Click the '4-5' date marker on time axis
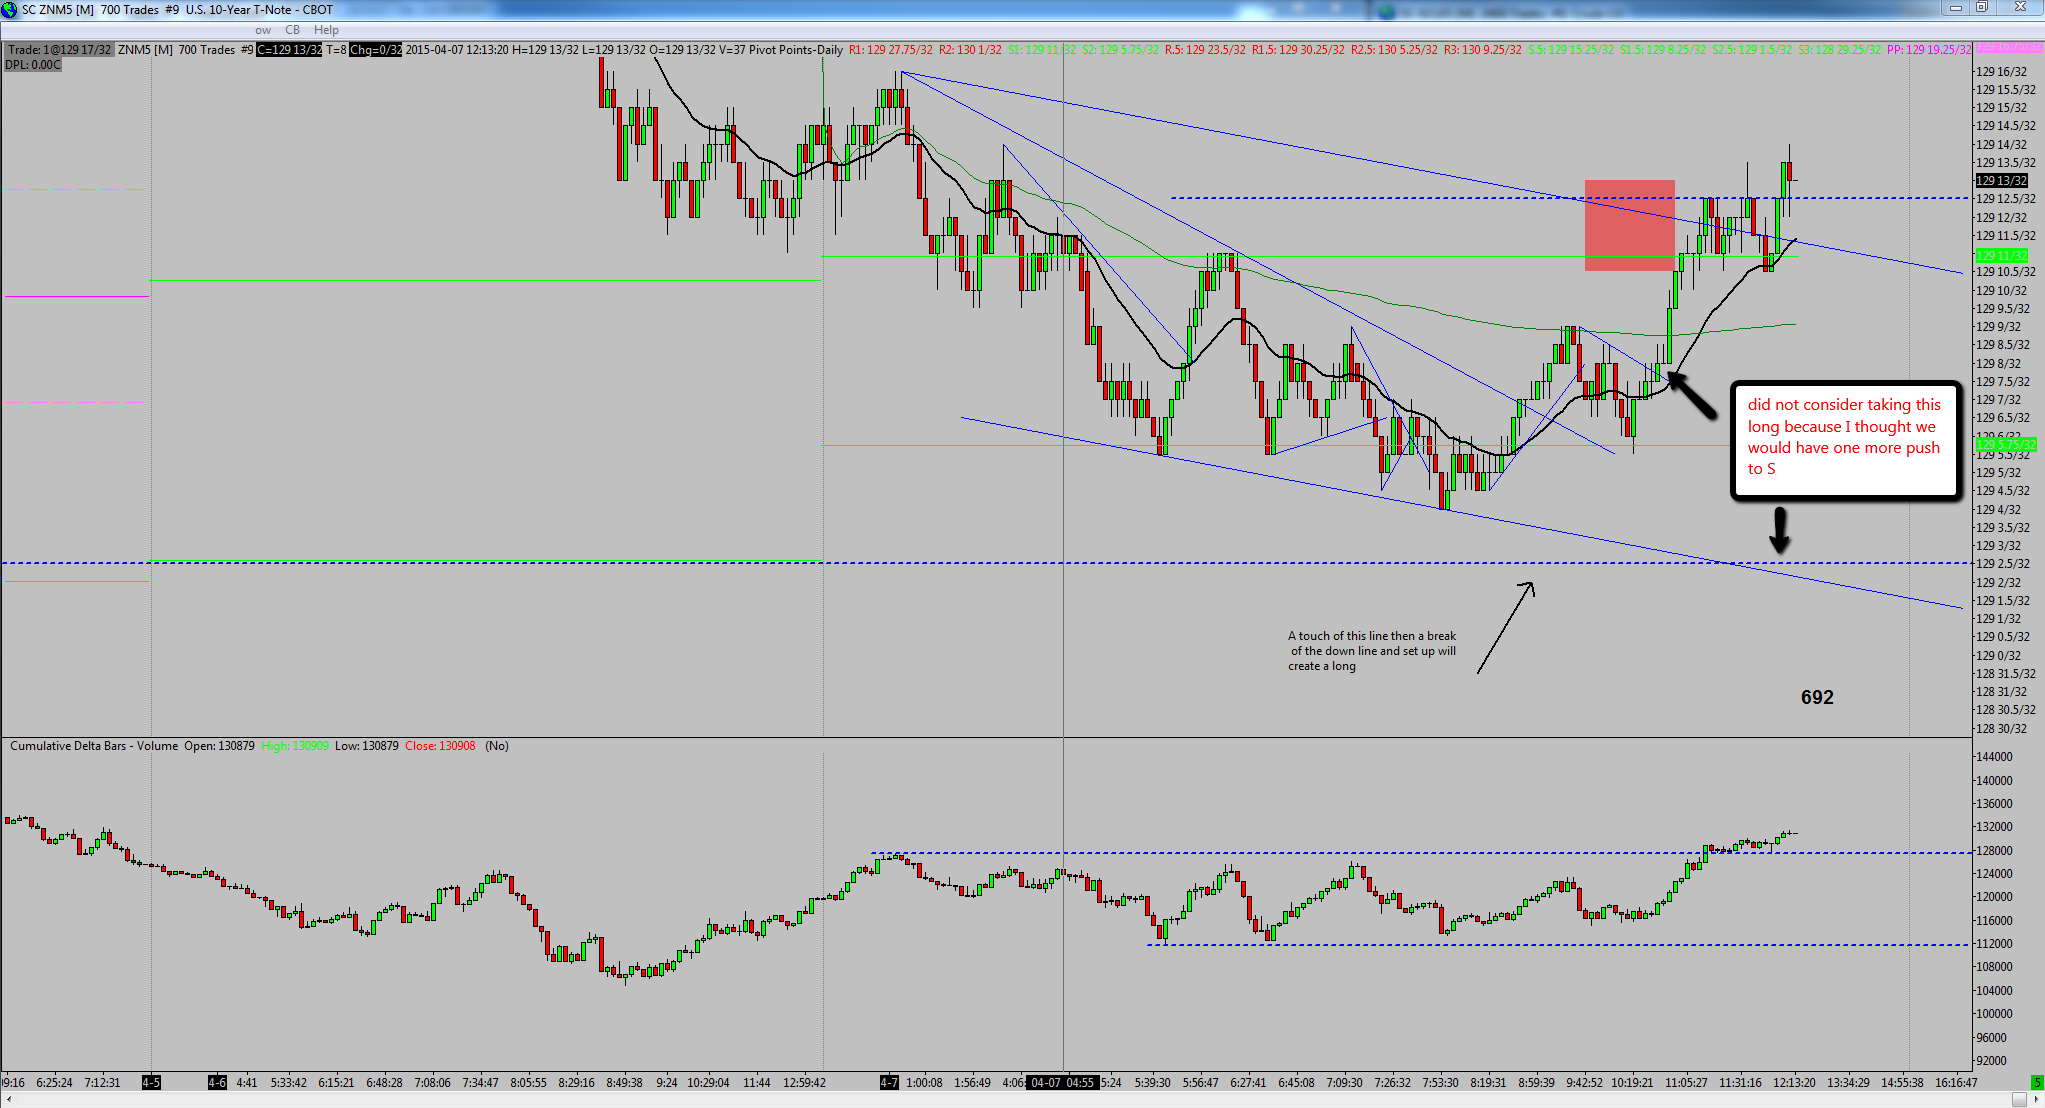The image size is (2045, 1108). pos(151,1082)
